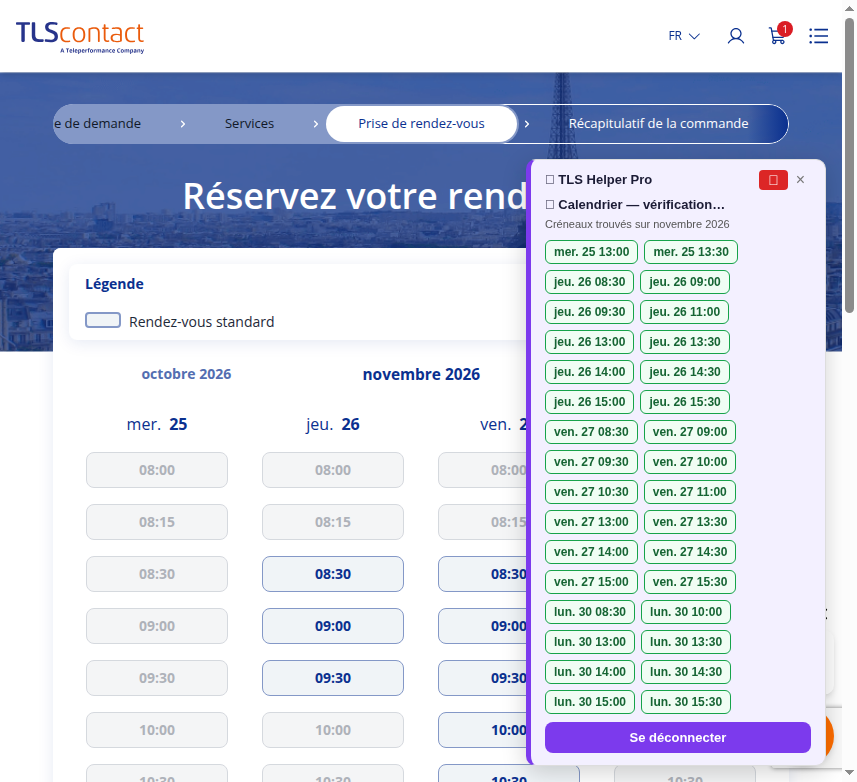Book the jeu. 26 09:30 calendar slot

click(333, 678)
